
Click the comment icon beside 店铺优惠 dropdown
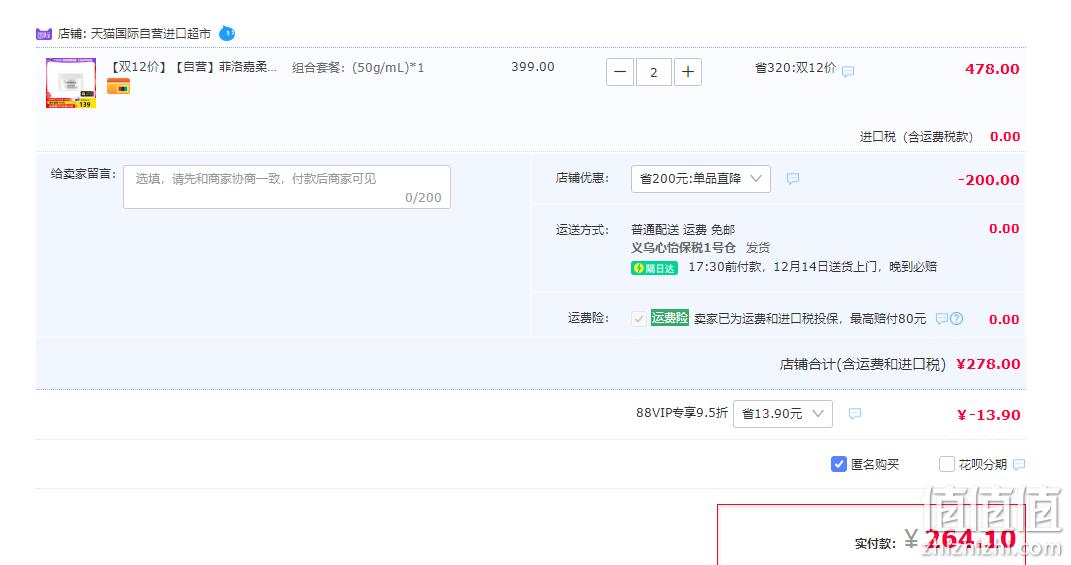tap(792, 178)
